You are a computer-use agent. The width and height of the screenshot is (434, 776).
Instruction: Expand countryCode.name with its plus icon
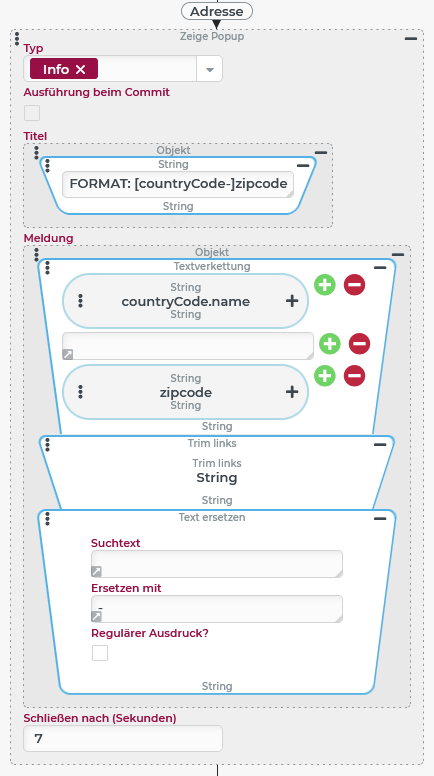292,301
